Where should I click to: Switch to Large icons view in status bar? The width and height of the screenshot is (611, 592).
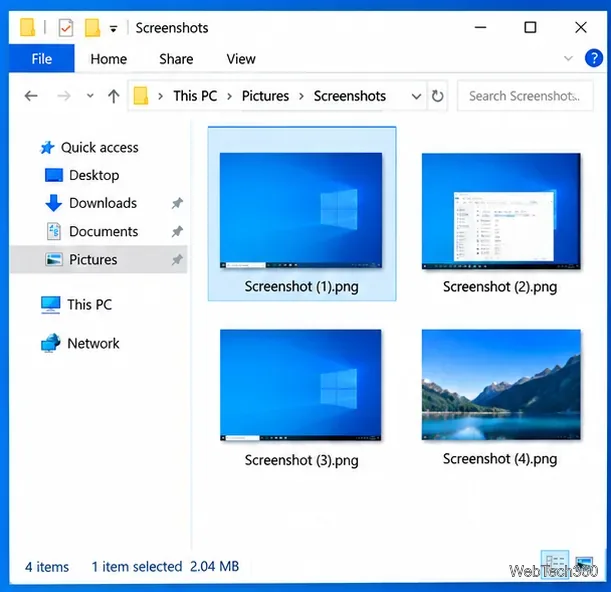click(584, 565)
